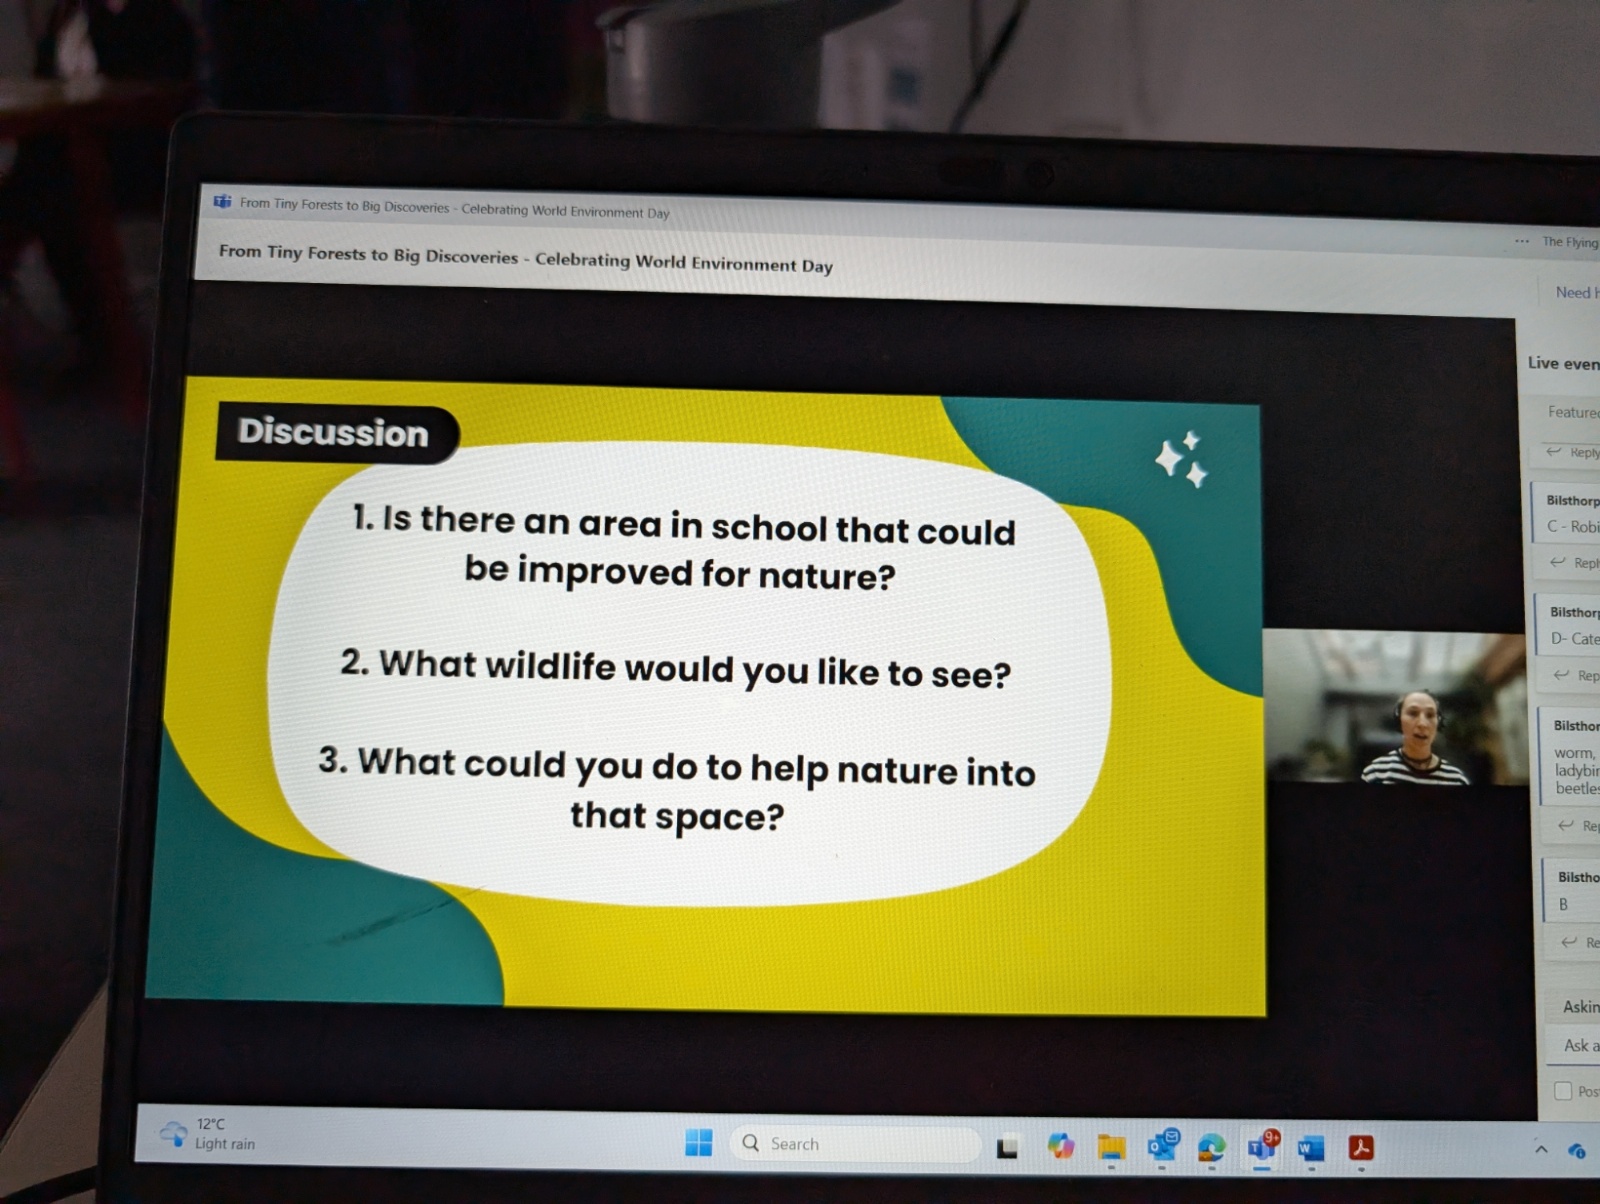Click 'The Flying' text in the top bar
Viewport: 1600px width, 1204px height.
[1570, 242]
